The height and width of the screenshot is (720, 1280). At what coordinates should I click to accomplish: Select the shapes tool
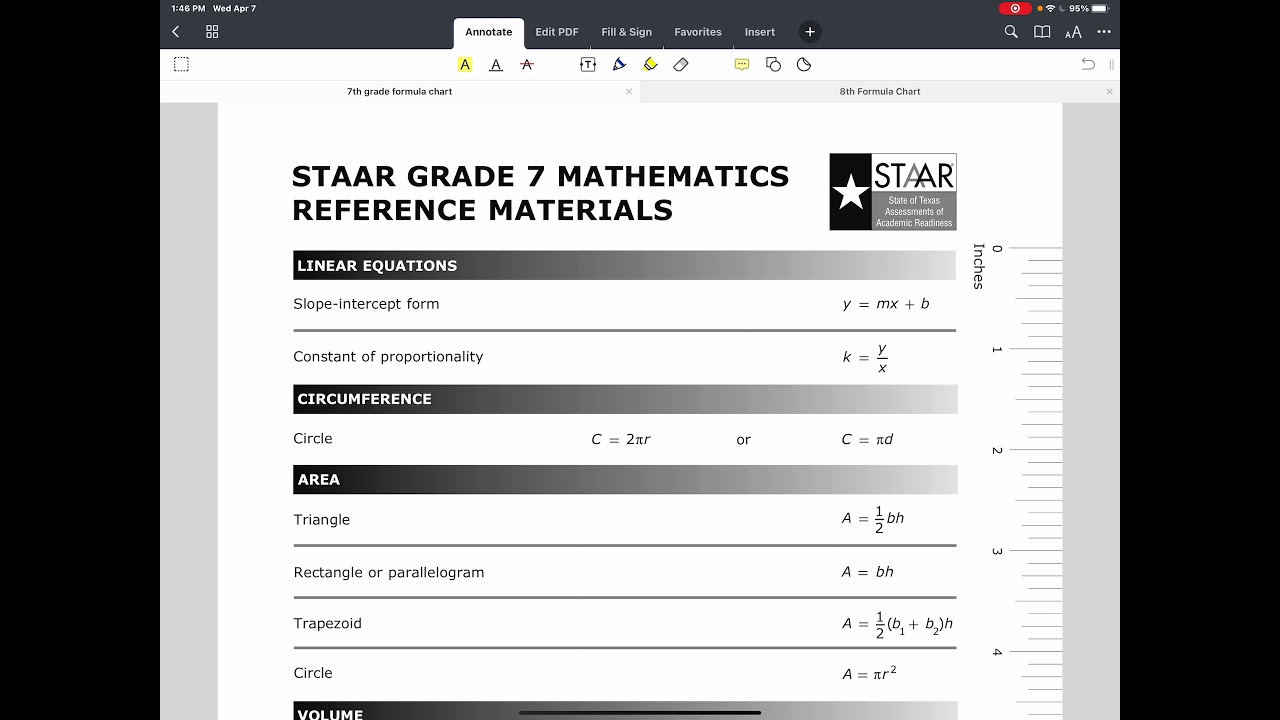773,64
